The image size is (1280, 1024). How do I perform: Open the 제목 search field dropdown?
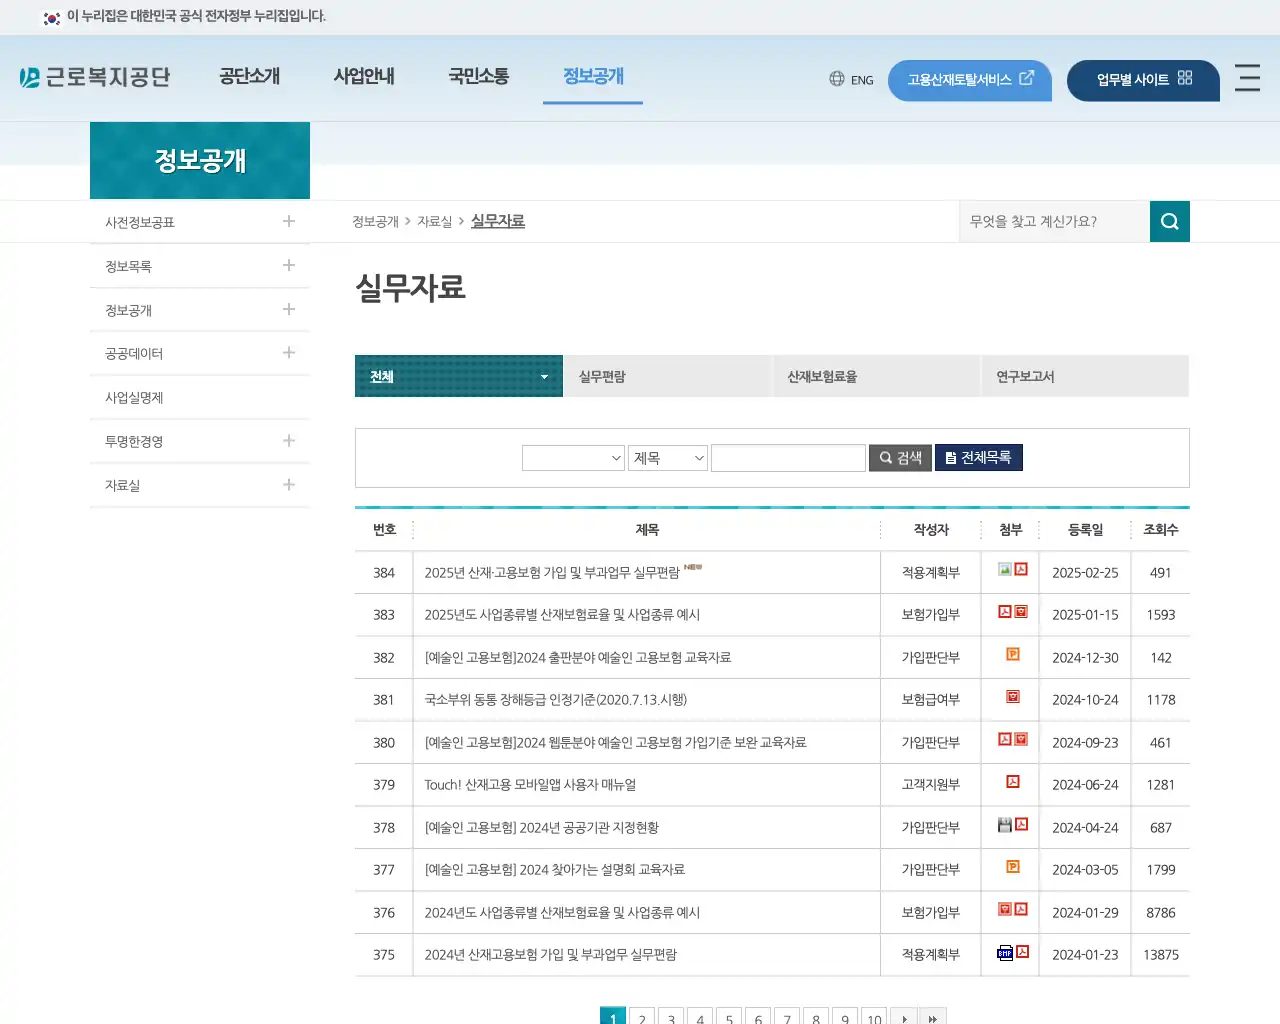pyautogui.click(x=667, y=457)
